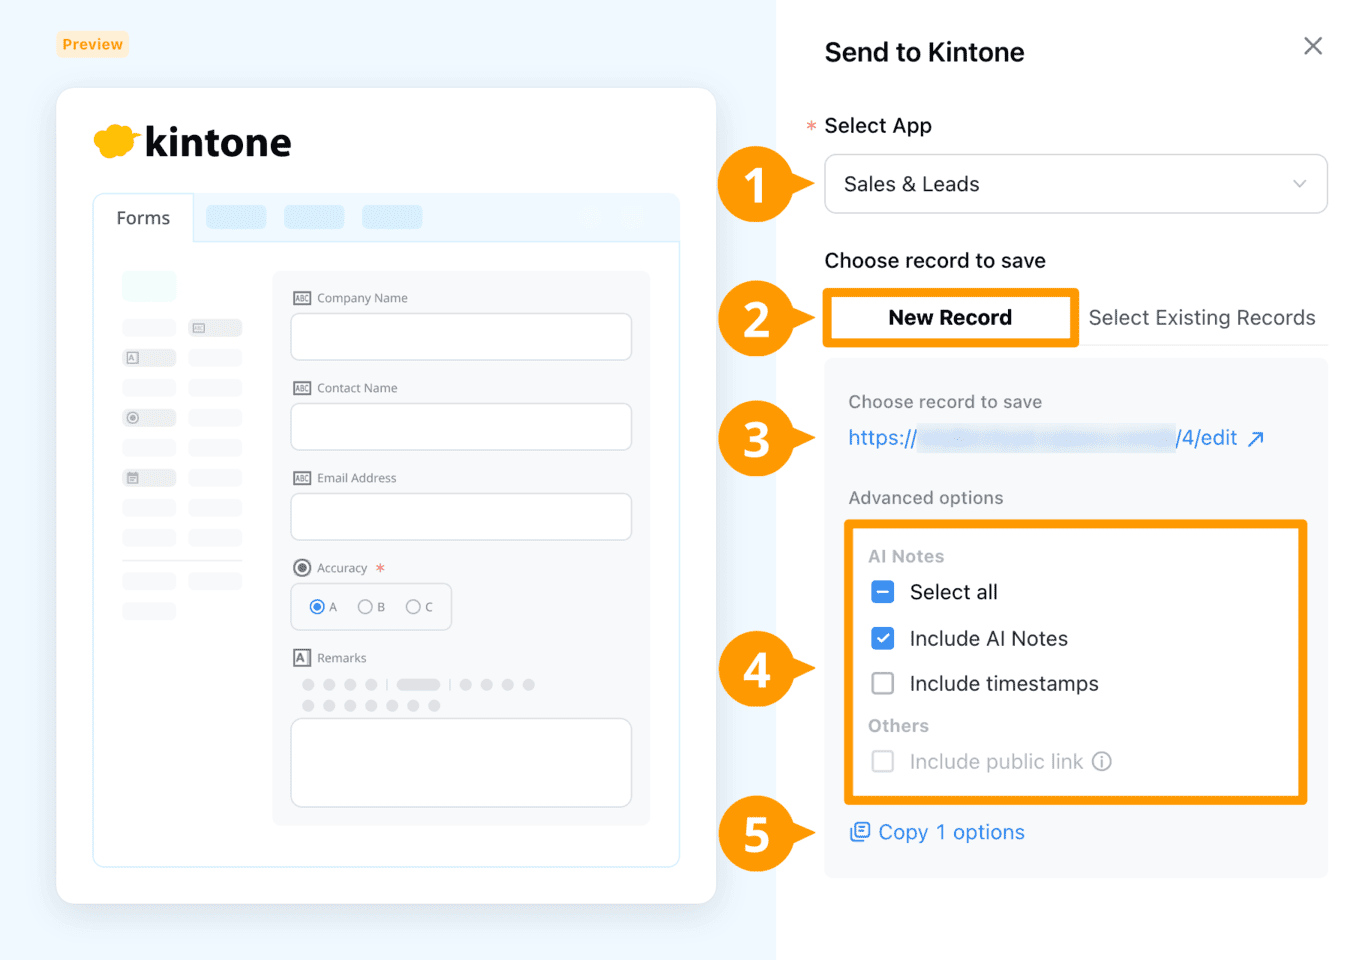
Task: Click the Remarks rich text area
Action: [x=461, y=762]
